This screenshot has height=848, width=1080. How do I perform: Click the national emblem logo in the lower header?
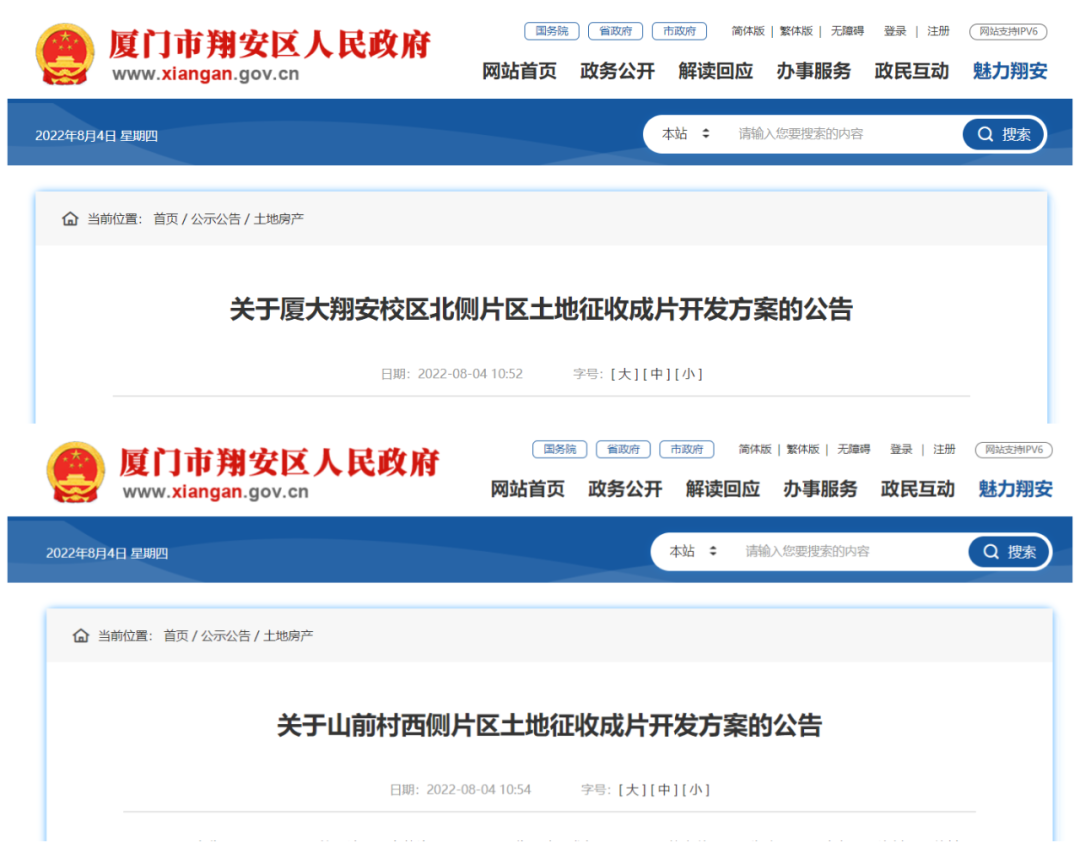[75, 472]
